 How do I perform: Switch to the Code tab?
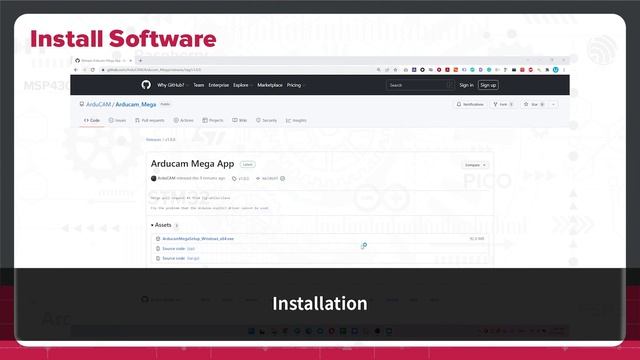click(92, 120)
